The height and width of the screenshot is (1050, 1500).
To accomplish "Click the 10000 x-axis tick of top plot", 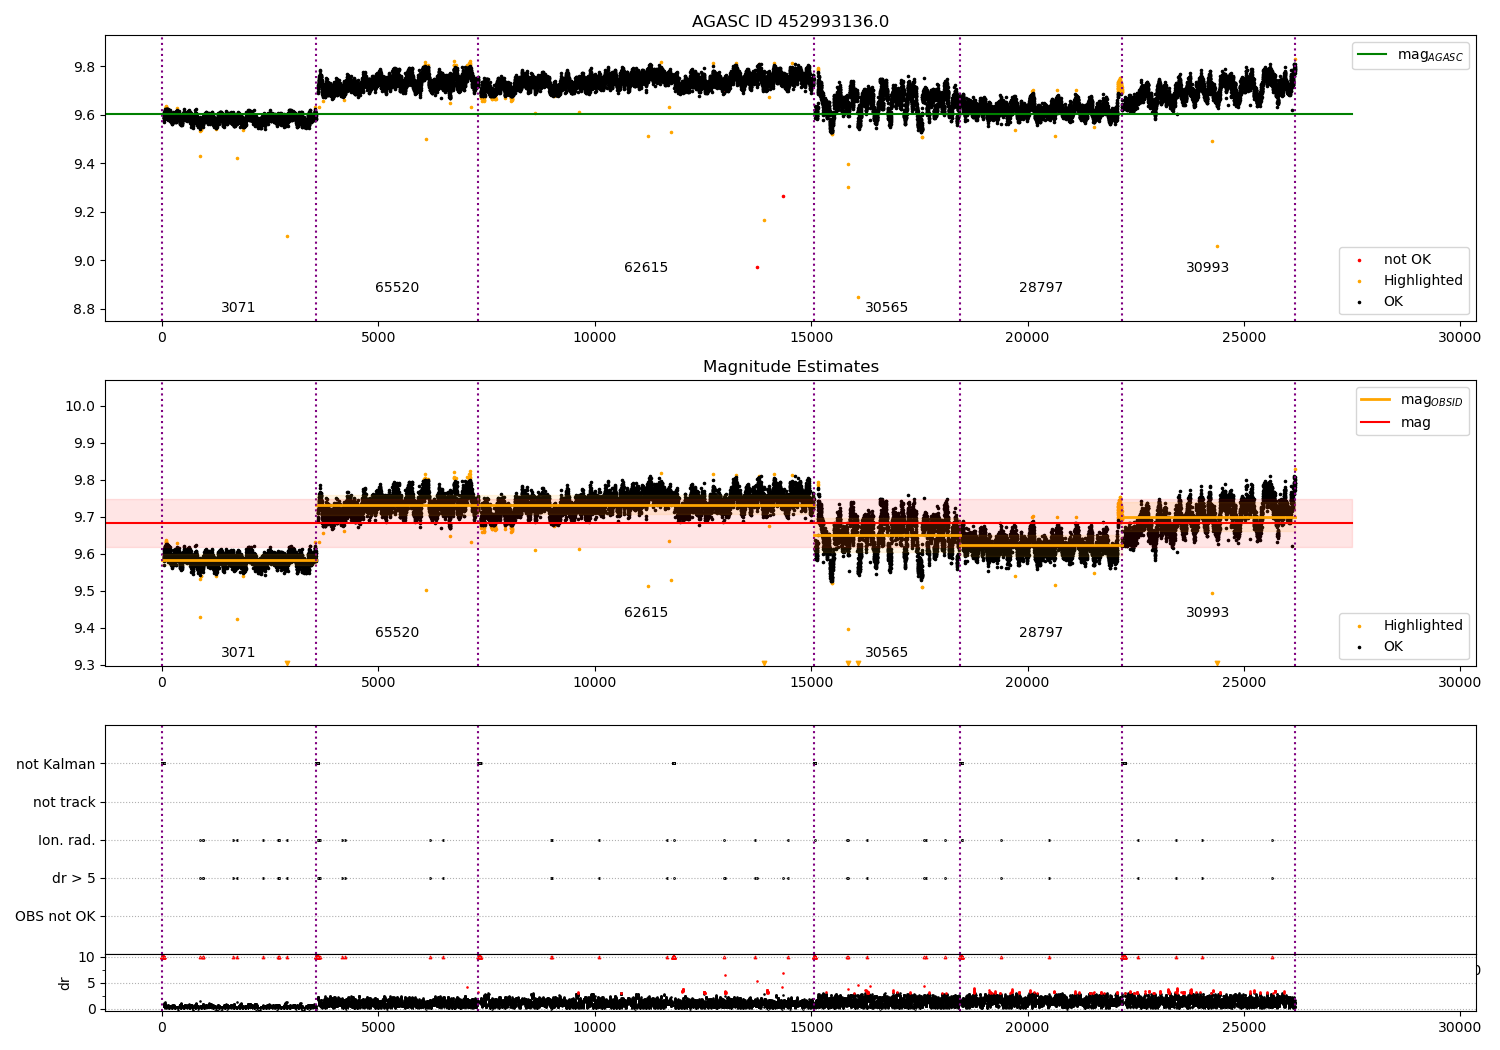I will pyautogui.click(x=594, y=337).
